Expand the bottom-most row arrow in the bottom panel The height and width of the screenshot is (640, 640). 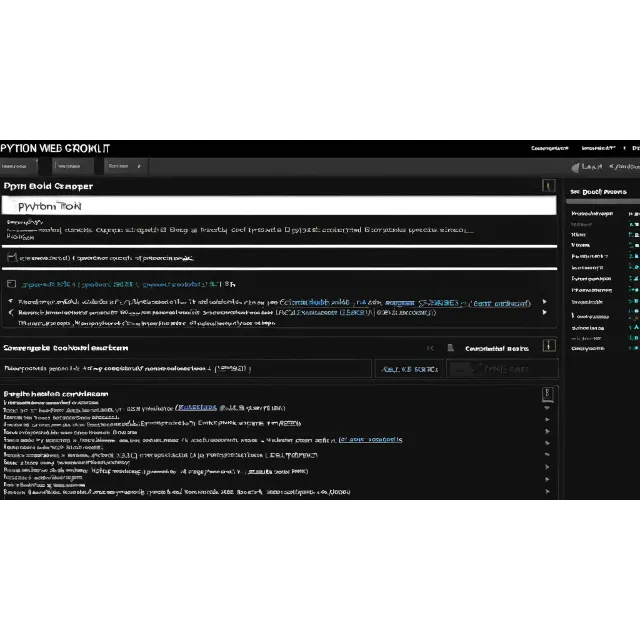tap(547, 492)
